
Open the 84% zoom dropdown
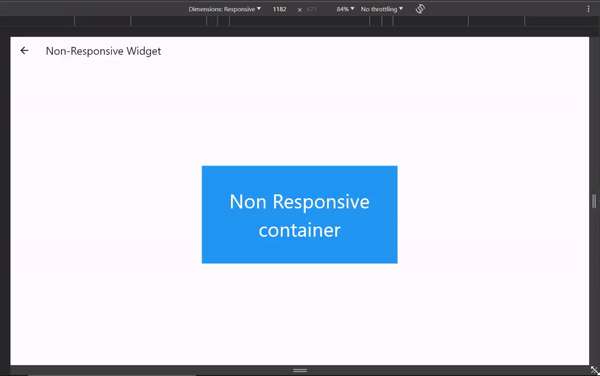[345, 9]
